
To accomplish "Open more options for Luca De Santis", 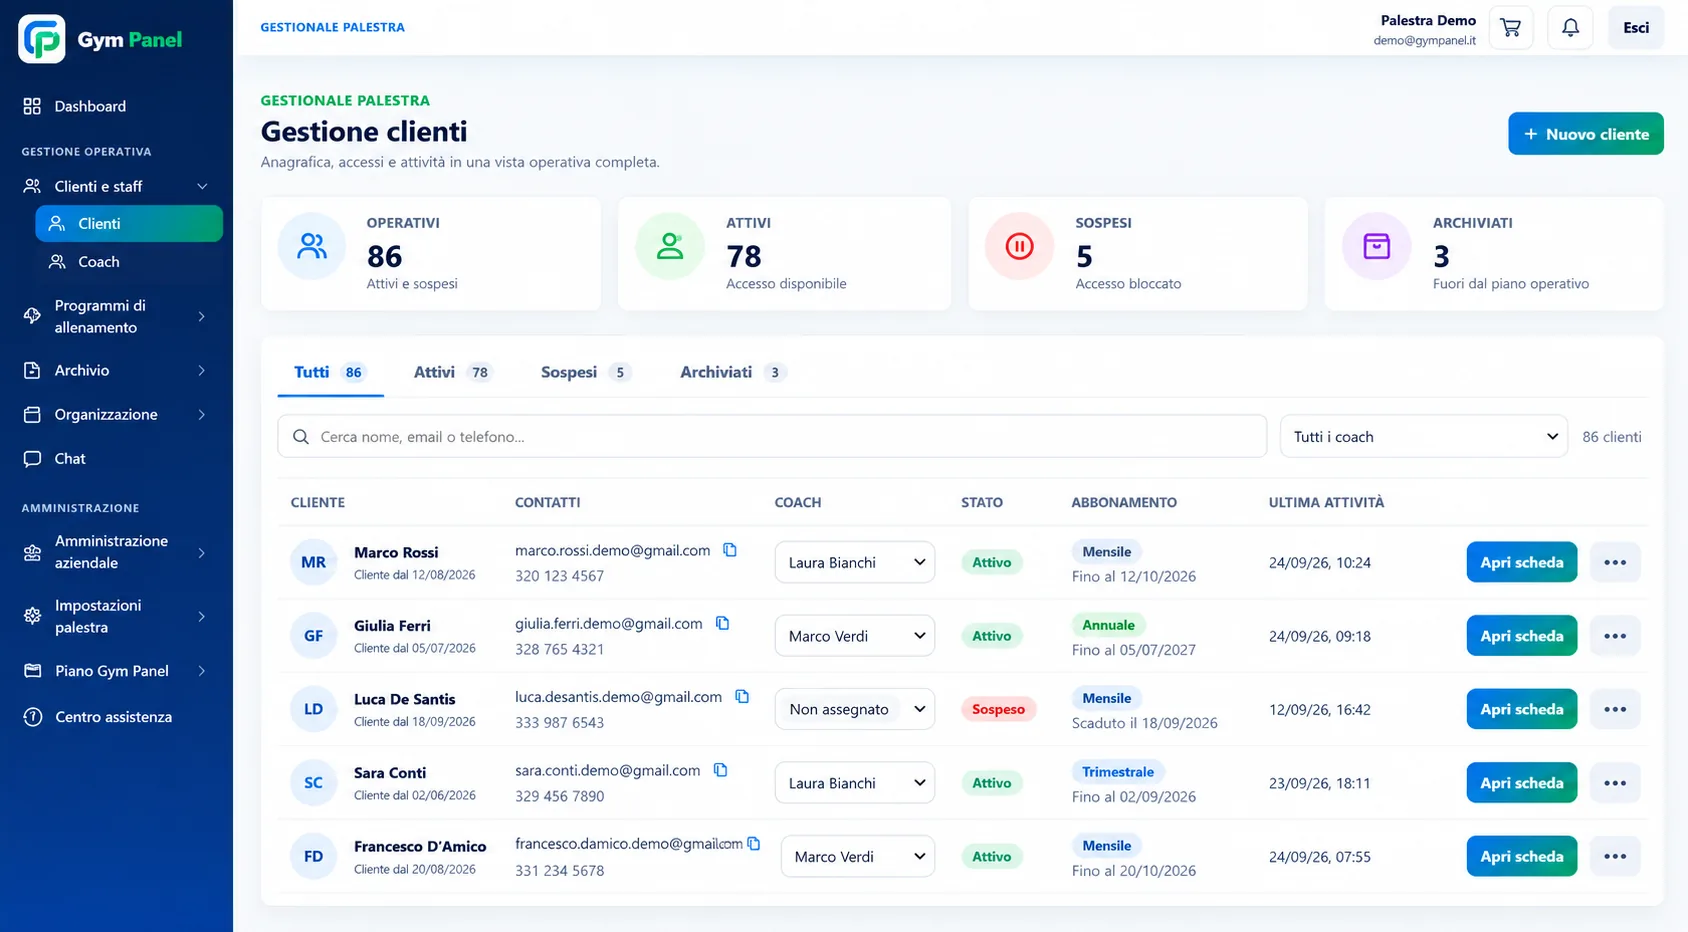I will 1614,709.
